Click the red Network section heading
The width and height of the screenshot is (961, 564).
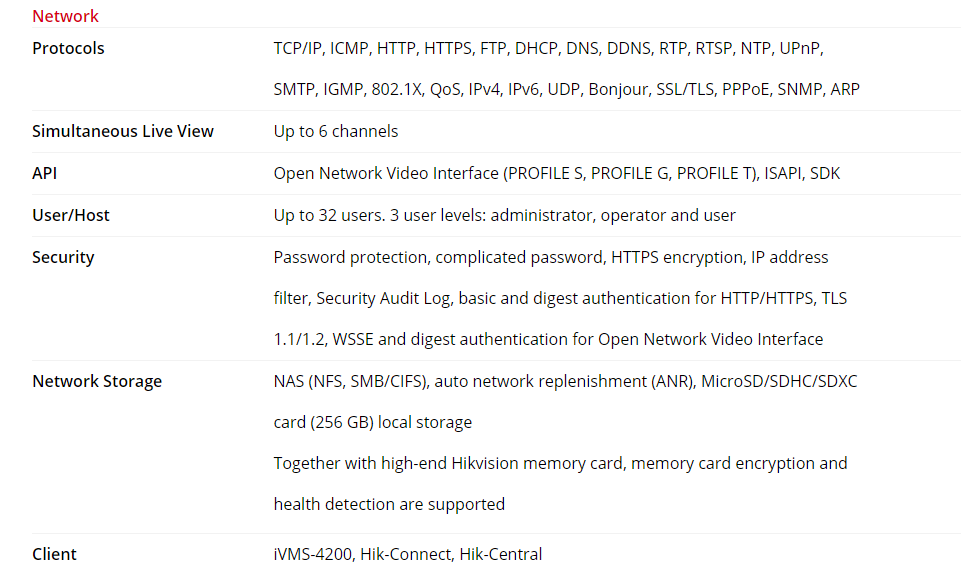tap(66, 16)
